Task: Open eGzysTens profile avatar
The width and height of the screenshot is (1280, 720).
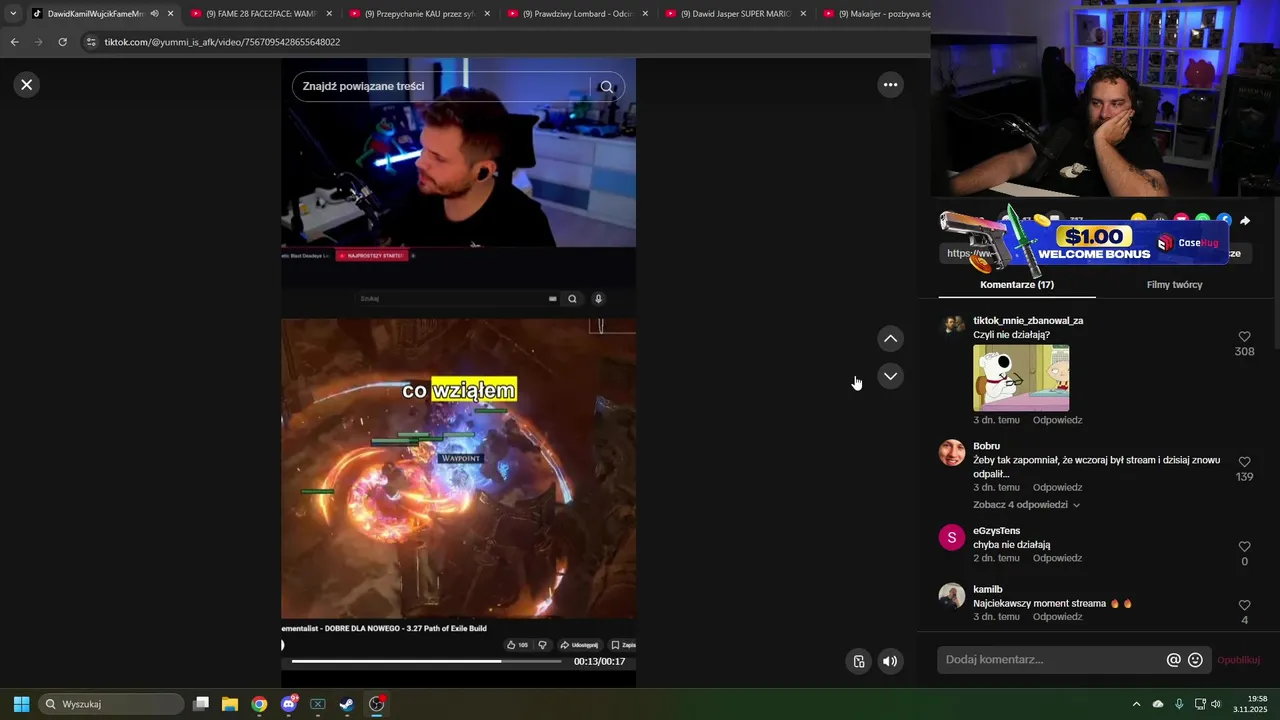Action: (x=952, y=537)
